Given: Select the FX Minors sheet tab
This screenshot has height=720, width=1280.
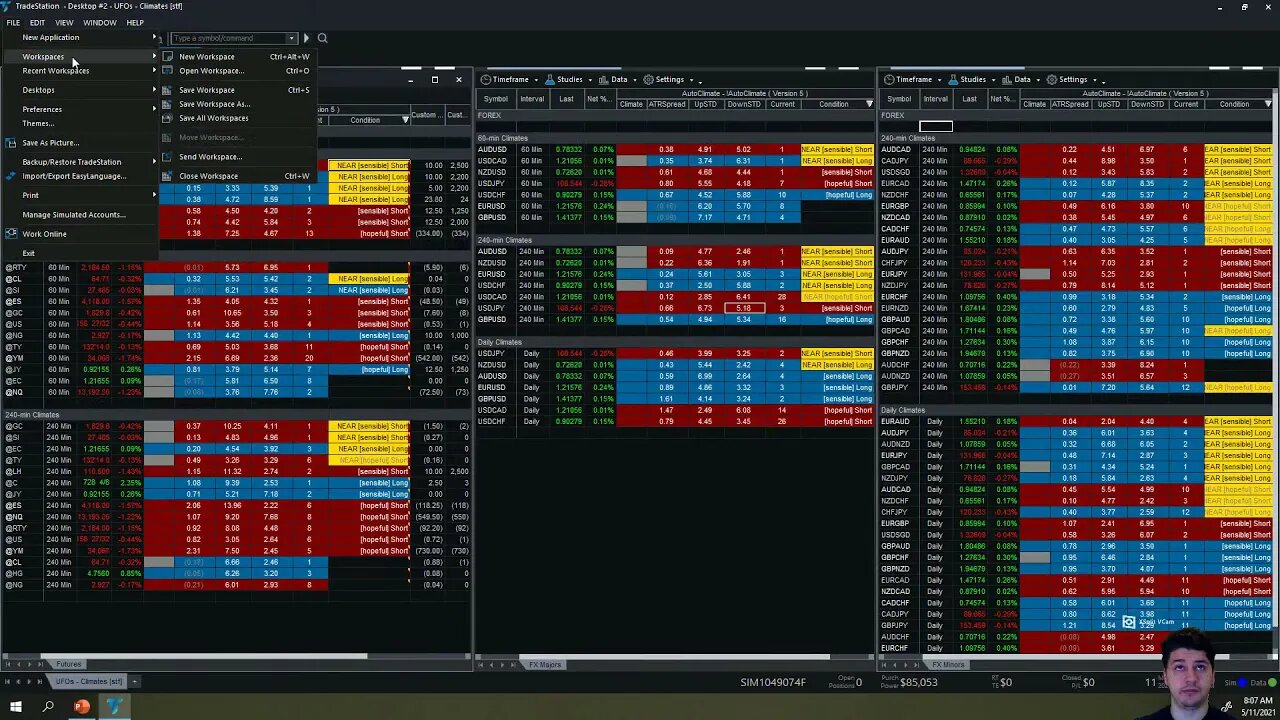Looking at the screenshot, I should point(948,665).
